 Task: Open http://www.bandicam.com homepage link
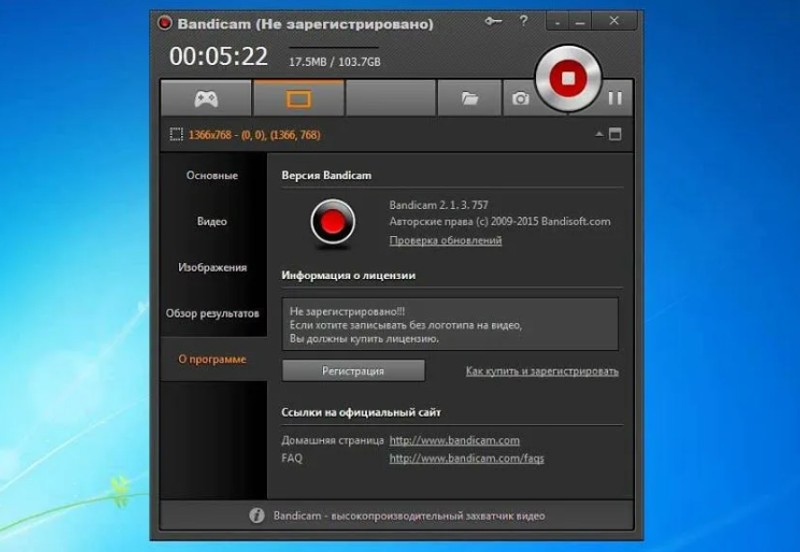(x=455, y=440)
